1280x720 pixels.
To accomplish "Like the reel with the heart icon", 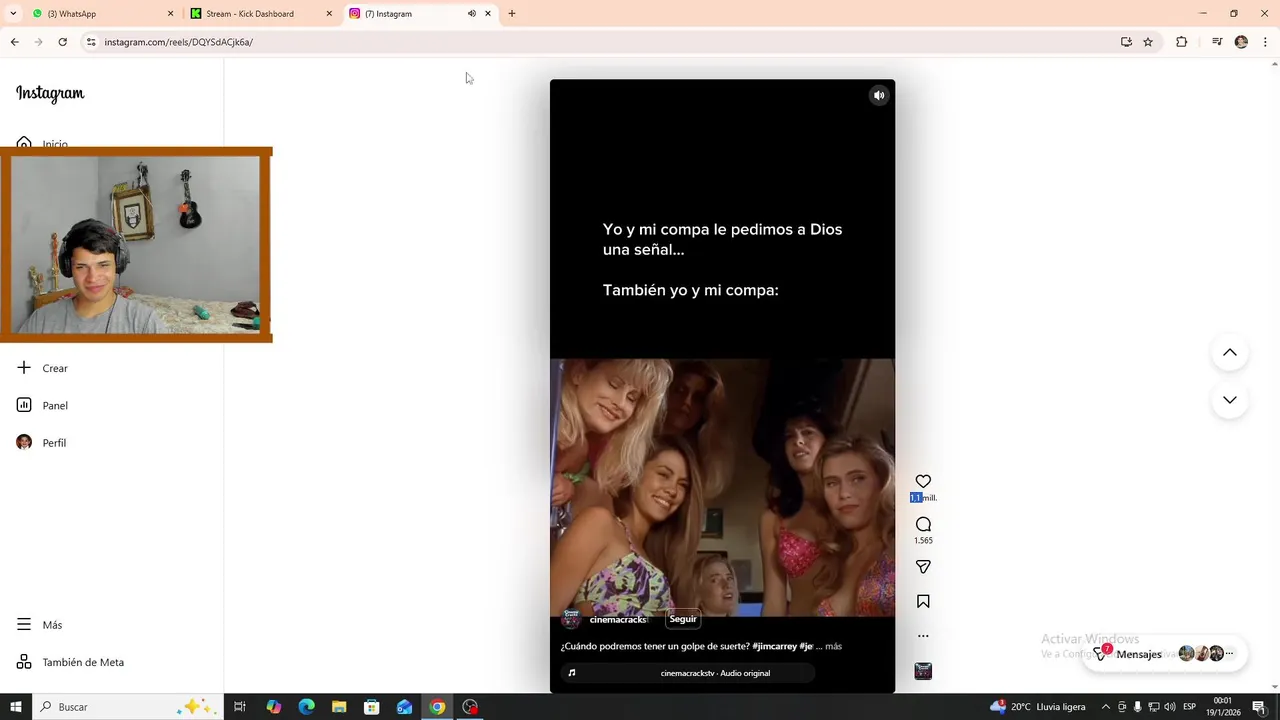I will pos(923,481).
